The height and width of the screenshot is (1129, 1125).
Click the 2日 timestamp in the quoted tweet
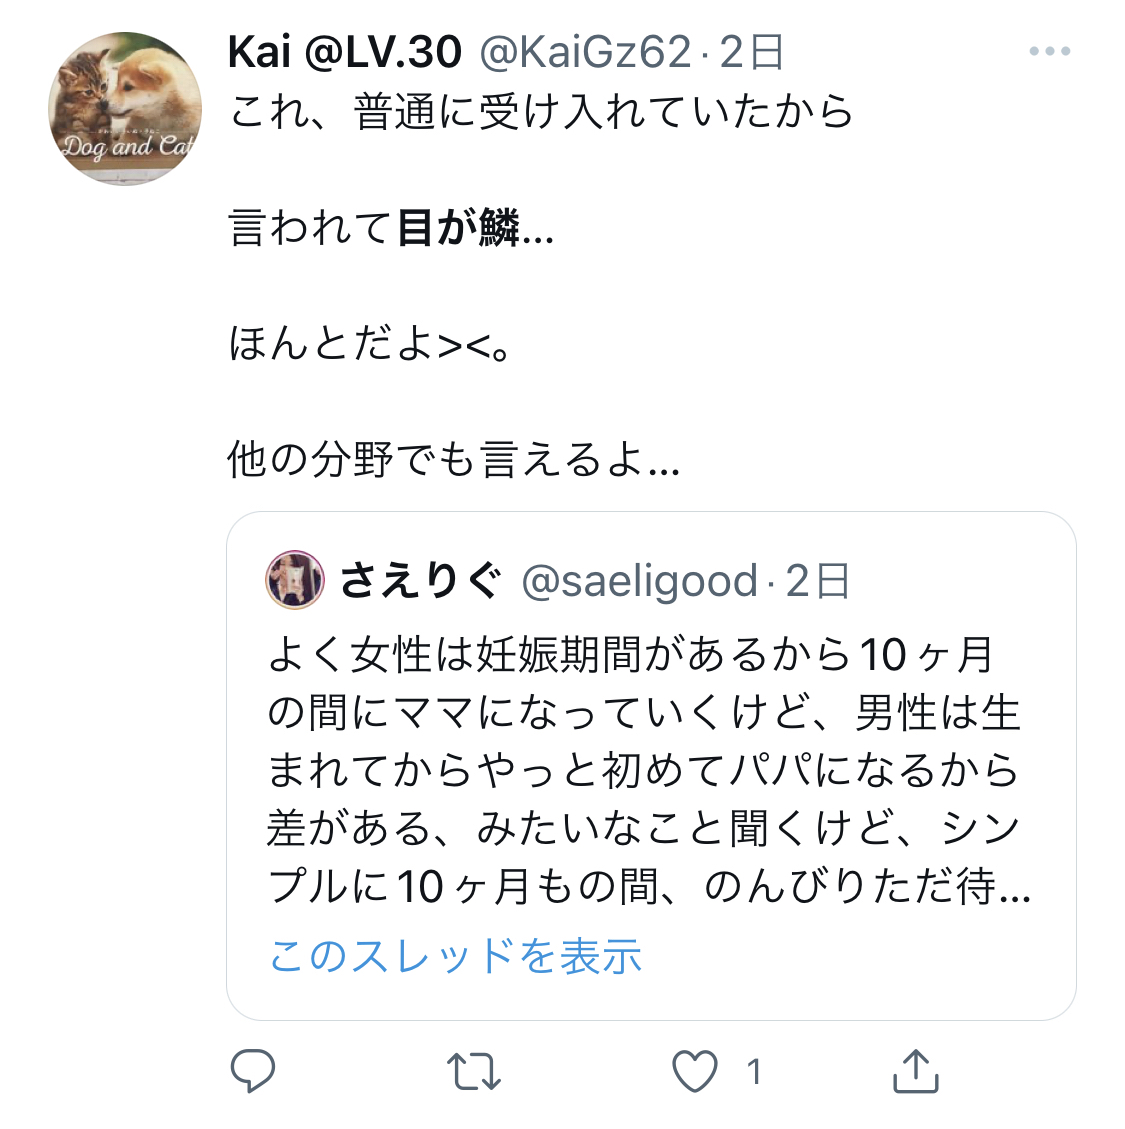point(817,580)
